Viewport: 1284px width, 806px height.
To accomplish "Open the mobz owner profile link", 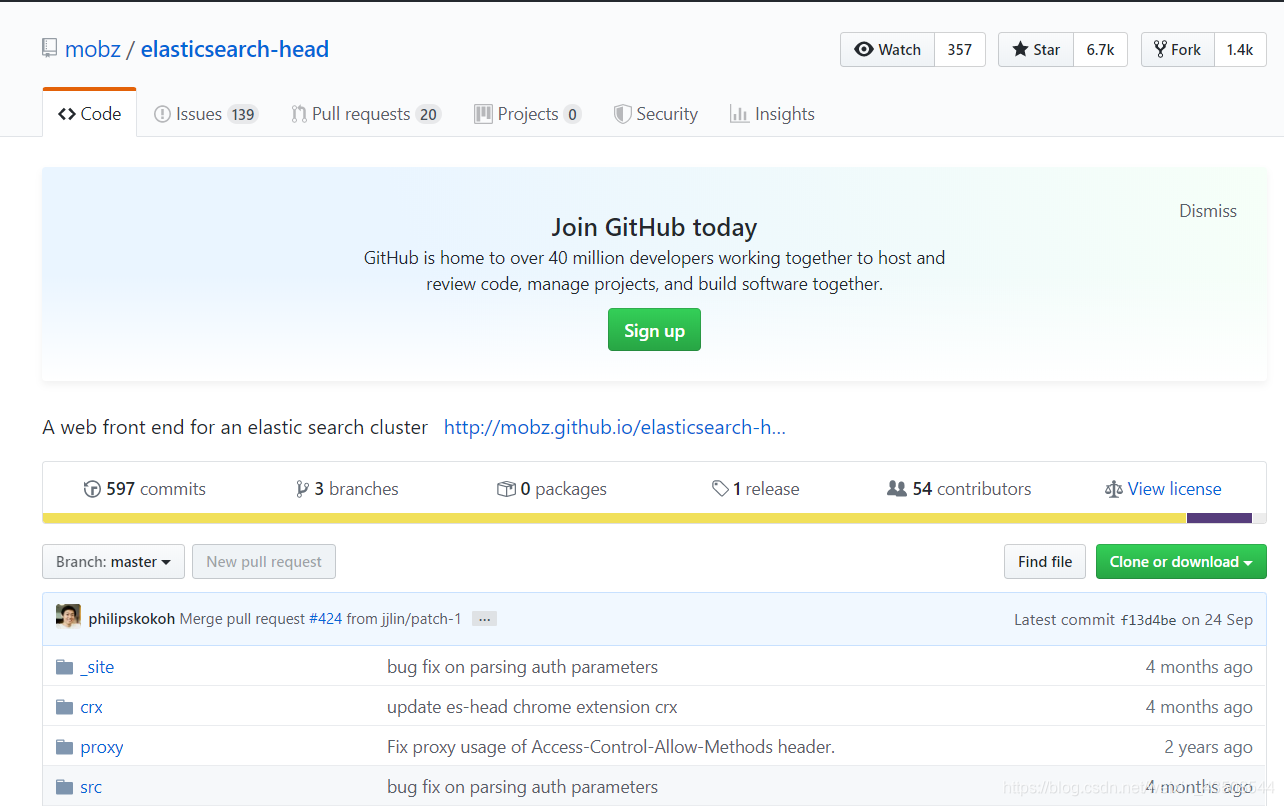I will coord(93,49).
